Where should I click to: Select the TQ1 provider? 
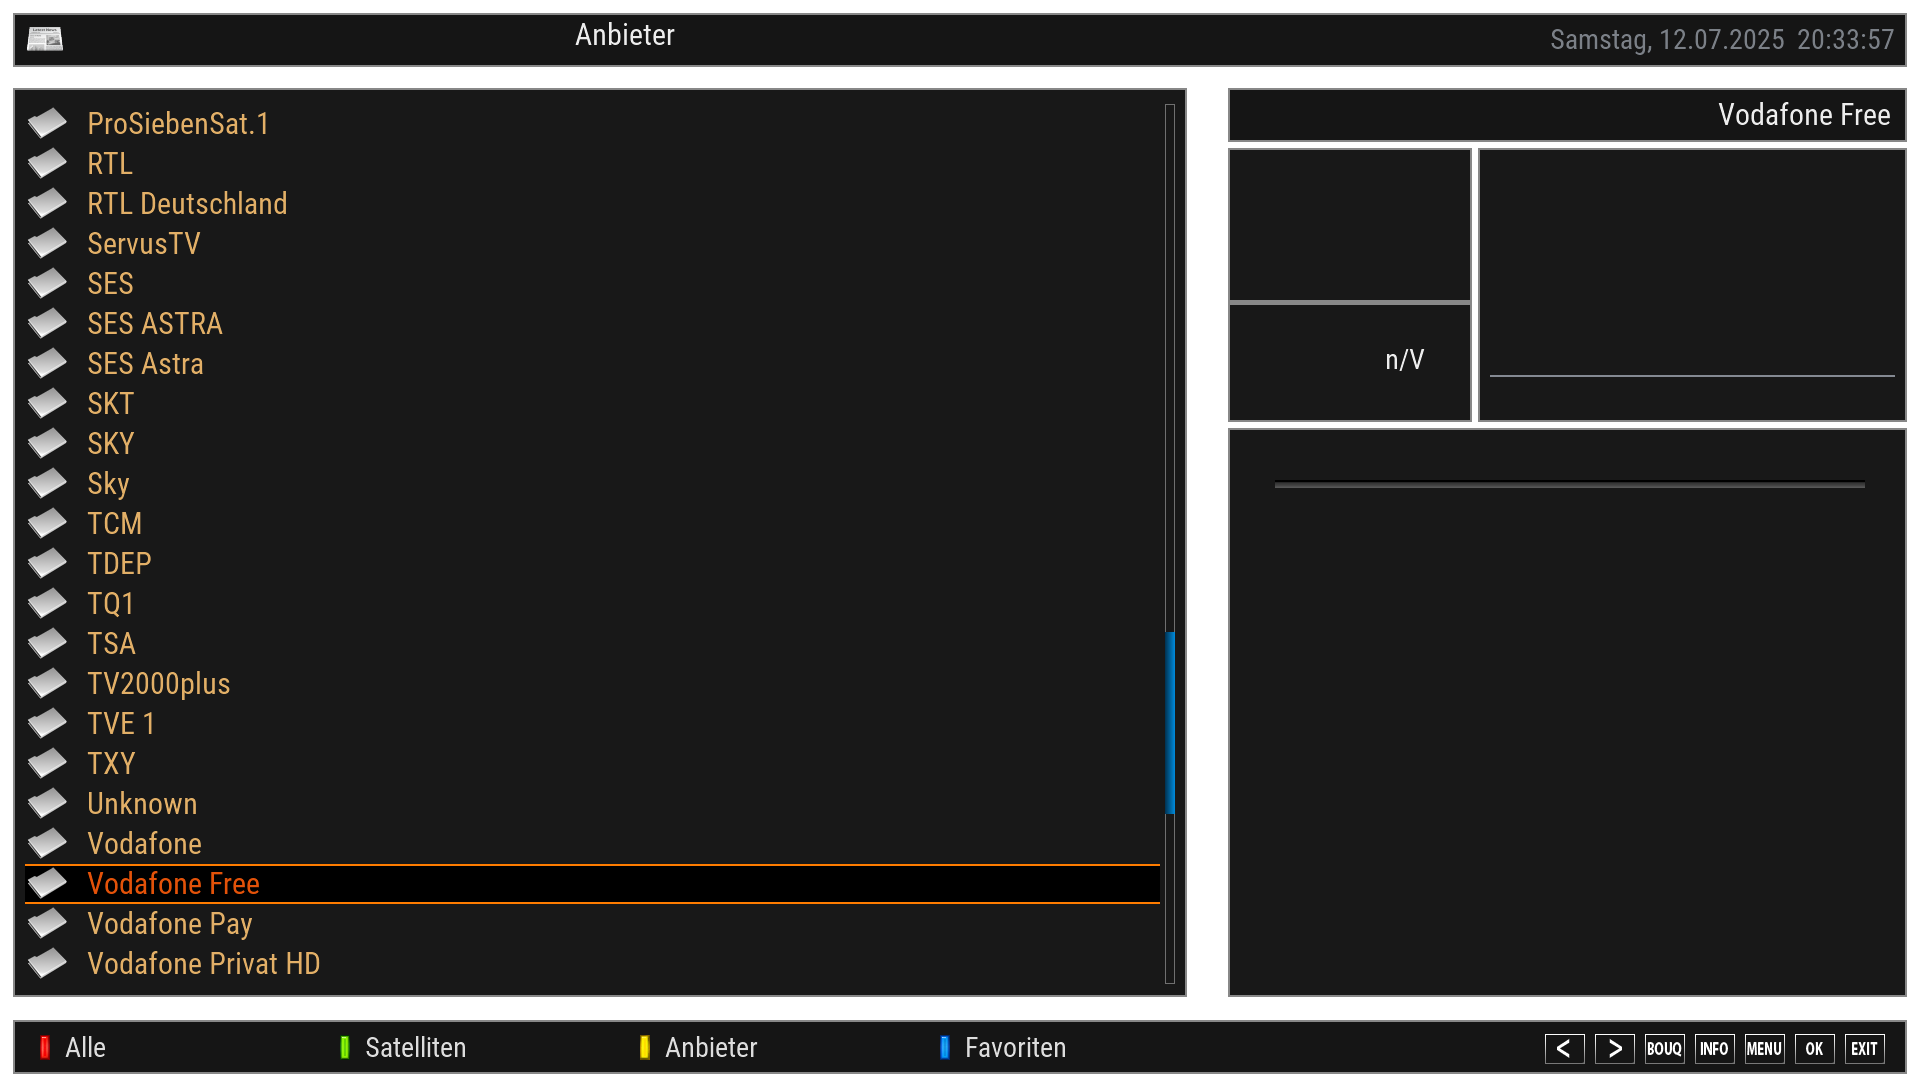tap(592, 603)
